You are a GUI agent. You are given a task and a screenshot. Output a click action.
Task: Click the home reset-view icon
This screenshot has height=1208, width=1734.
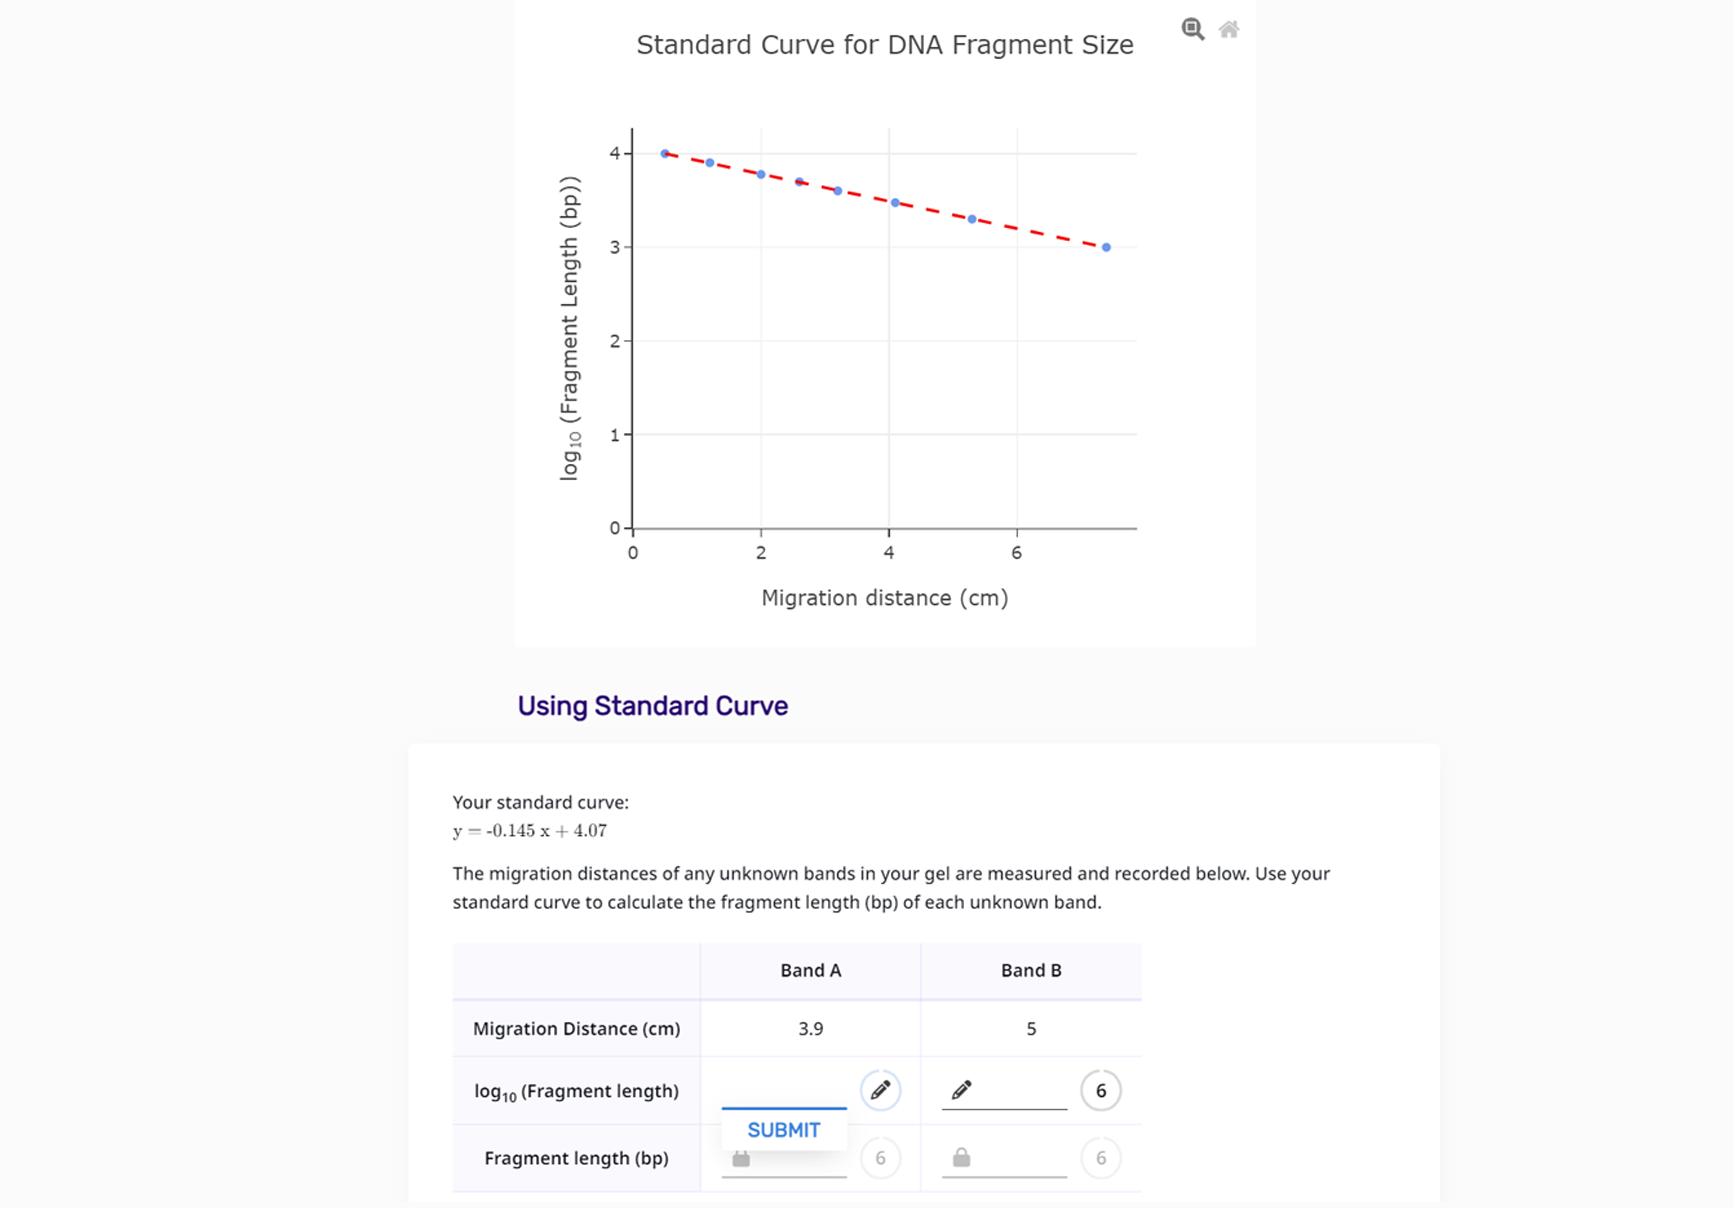1229,29
